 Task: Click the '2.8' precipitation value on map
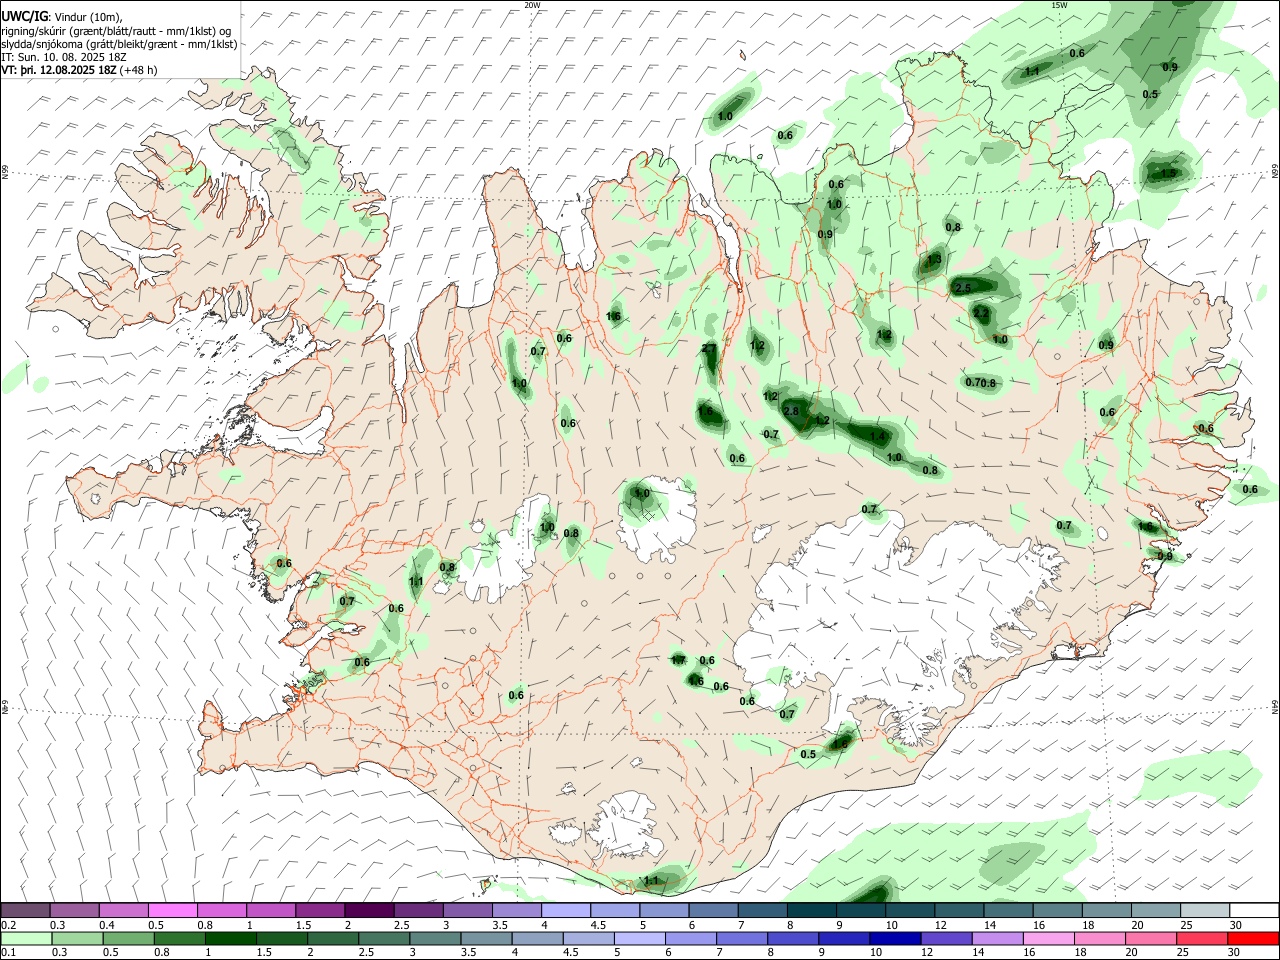[x=791, y=412]
